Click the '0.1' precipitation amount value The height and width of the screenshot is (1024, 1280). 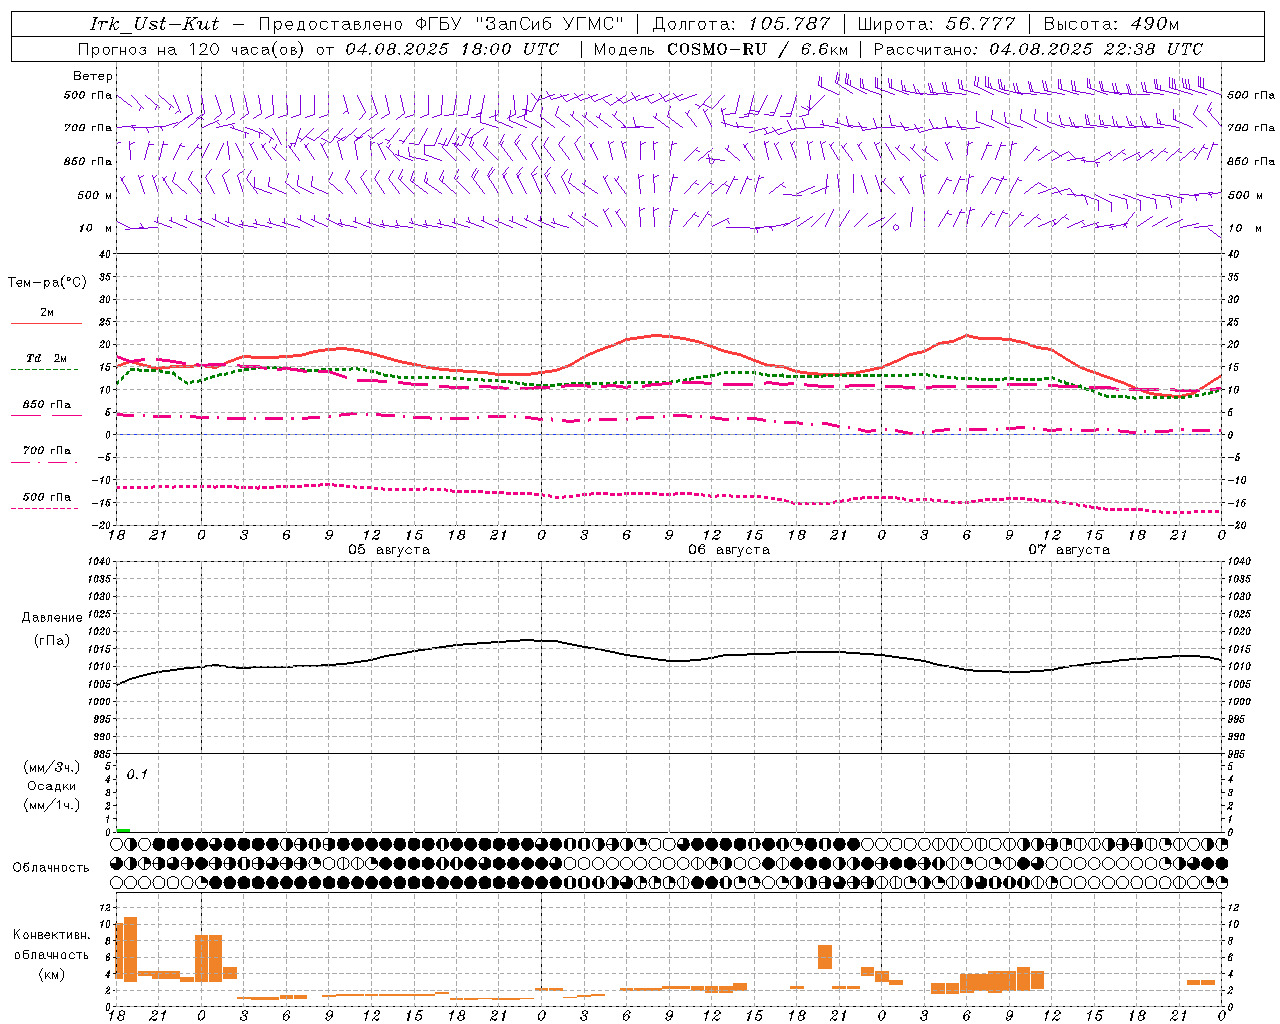(x=137, y=774)
